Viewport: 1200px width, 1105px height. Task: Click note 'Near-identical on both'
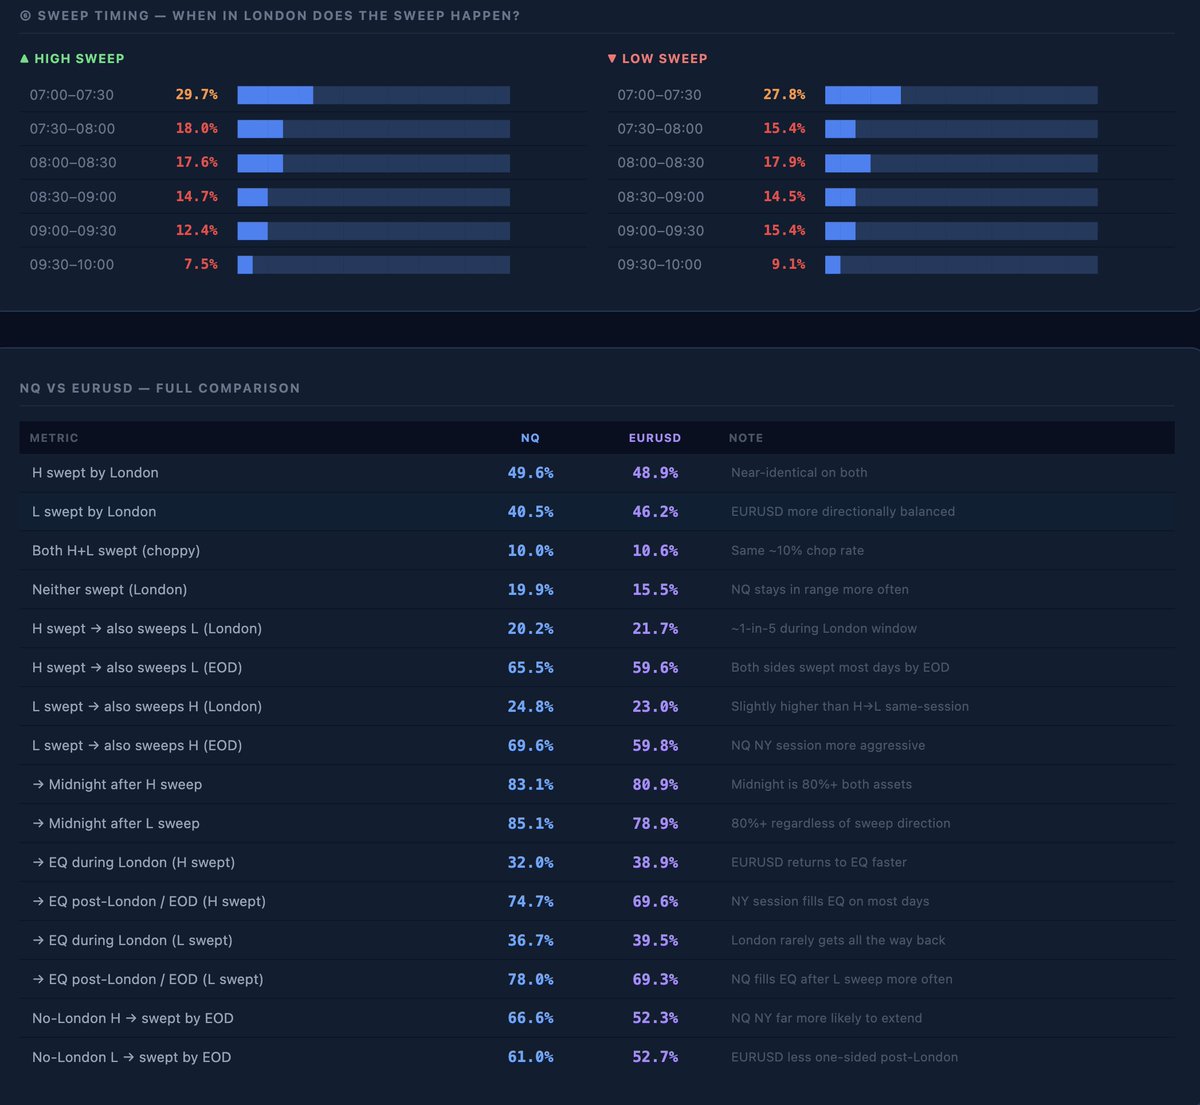tap(799, 473)
